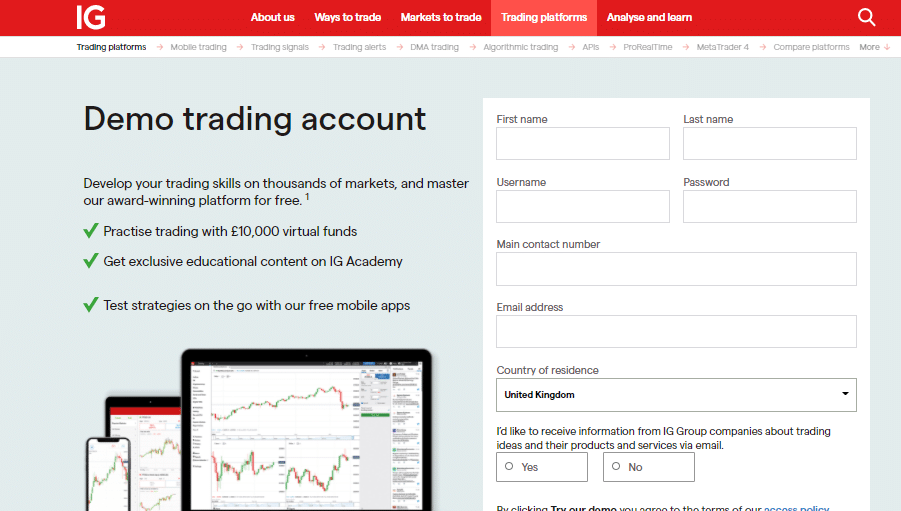
Task: Open the APIs link
Action: 591,47
